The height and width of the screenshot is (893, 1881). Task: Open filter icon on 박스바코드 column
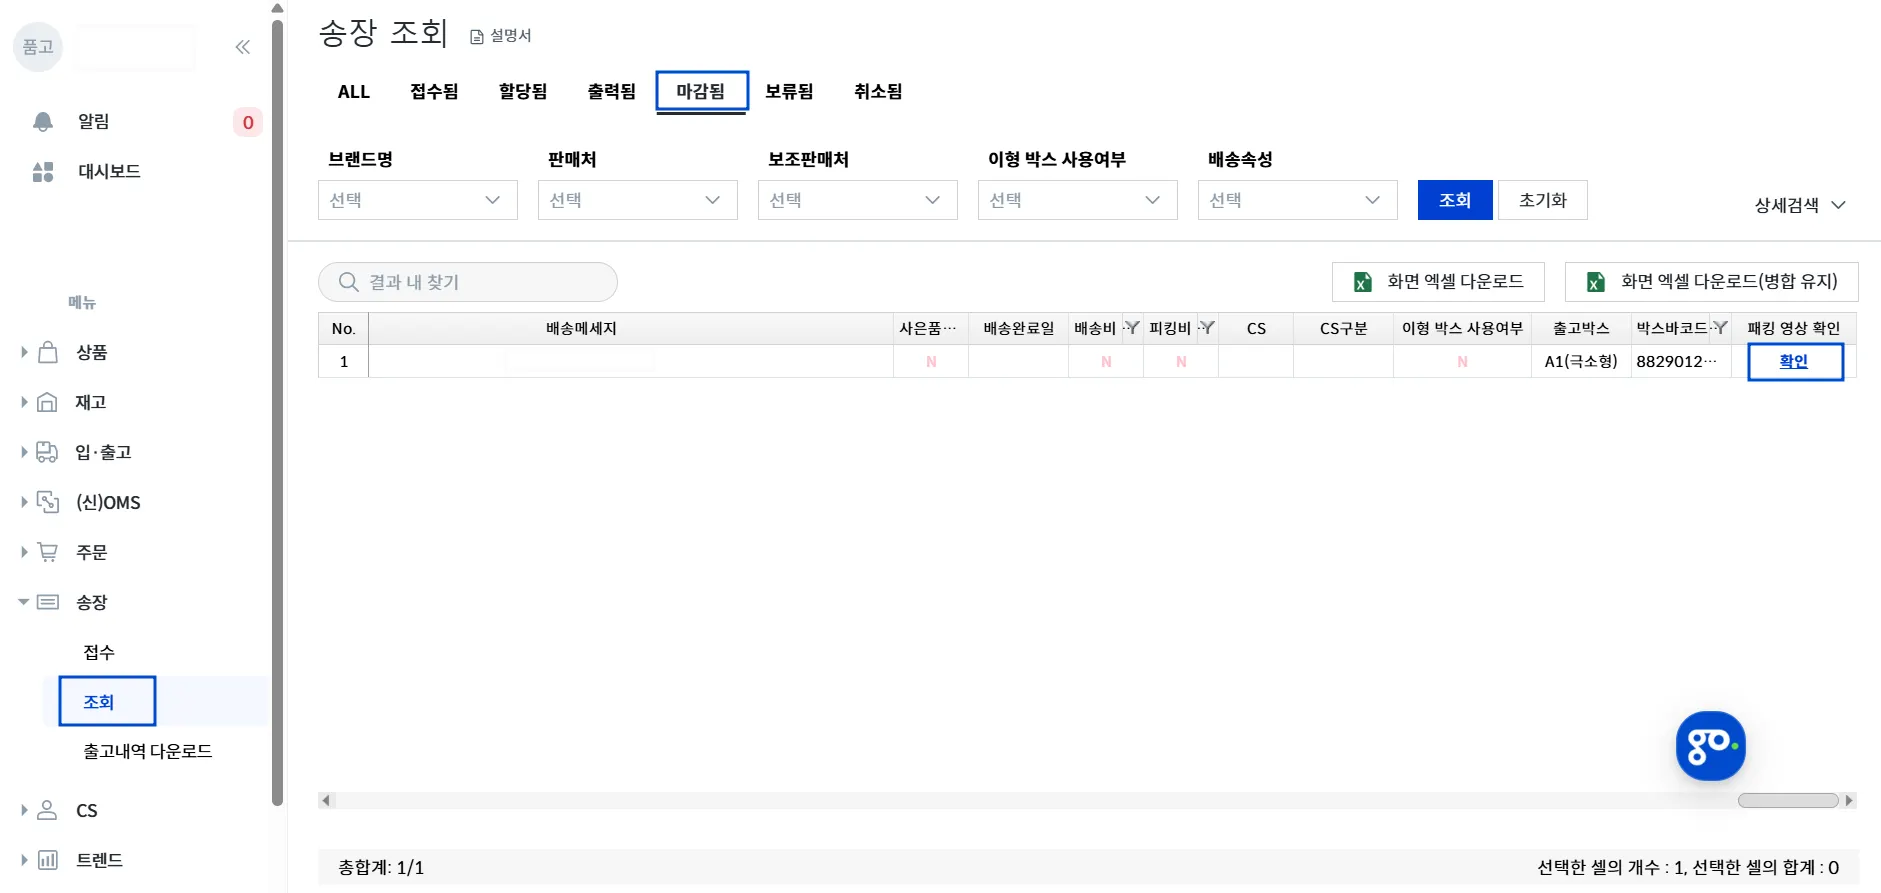pyautogui.click(x=1719, y=328)
